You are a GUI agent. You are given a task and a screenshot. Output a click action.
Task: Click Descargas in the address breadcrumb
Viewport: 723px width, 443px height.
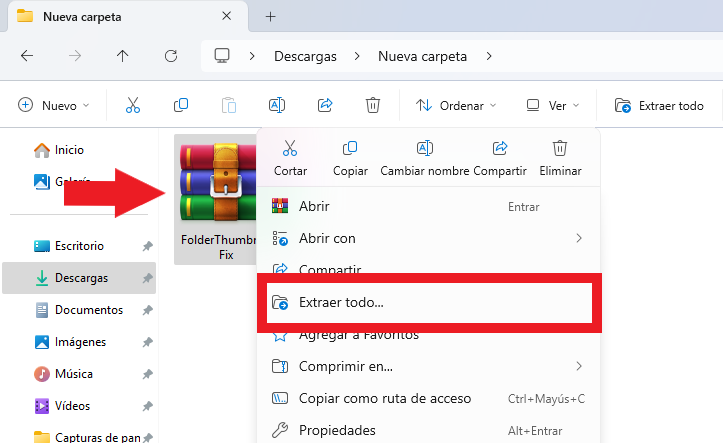point(305,56)
